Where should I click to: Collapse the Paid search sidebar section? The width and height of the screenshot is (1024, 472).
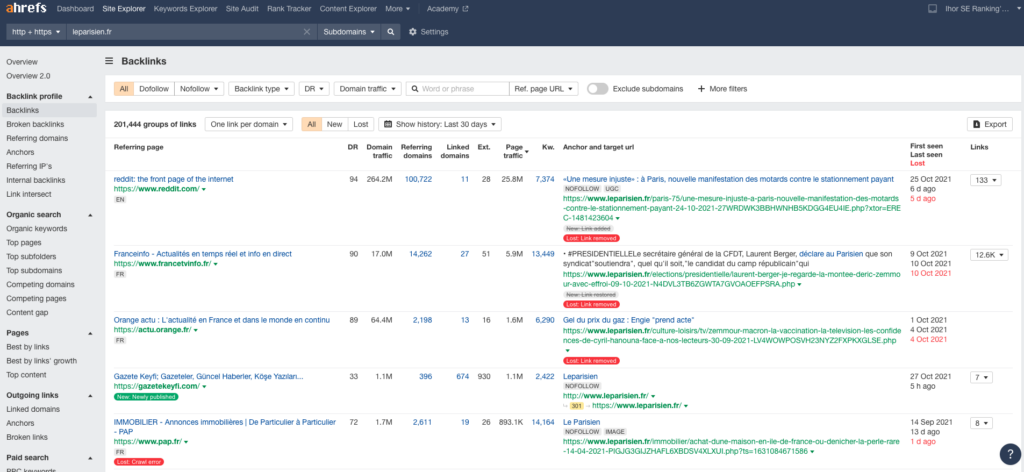coord(90,458)
